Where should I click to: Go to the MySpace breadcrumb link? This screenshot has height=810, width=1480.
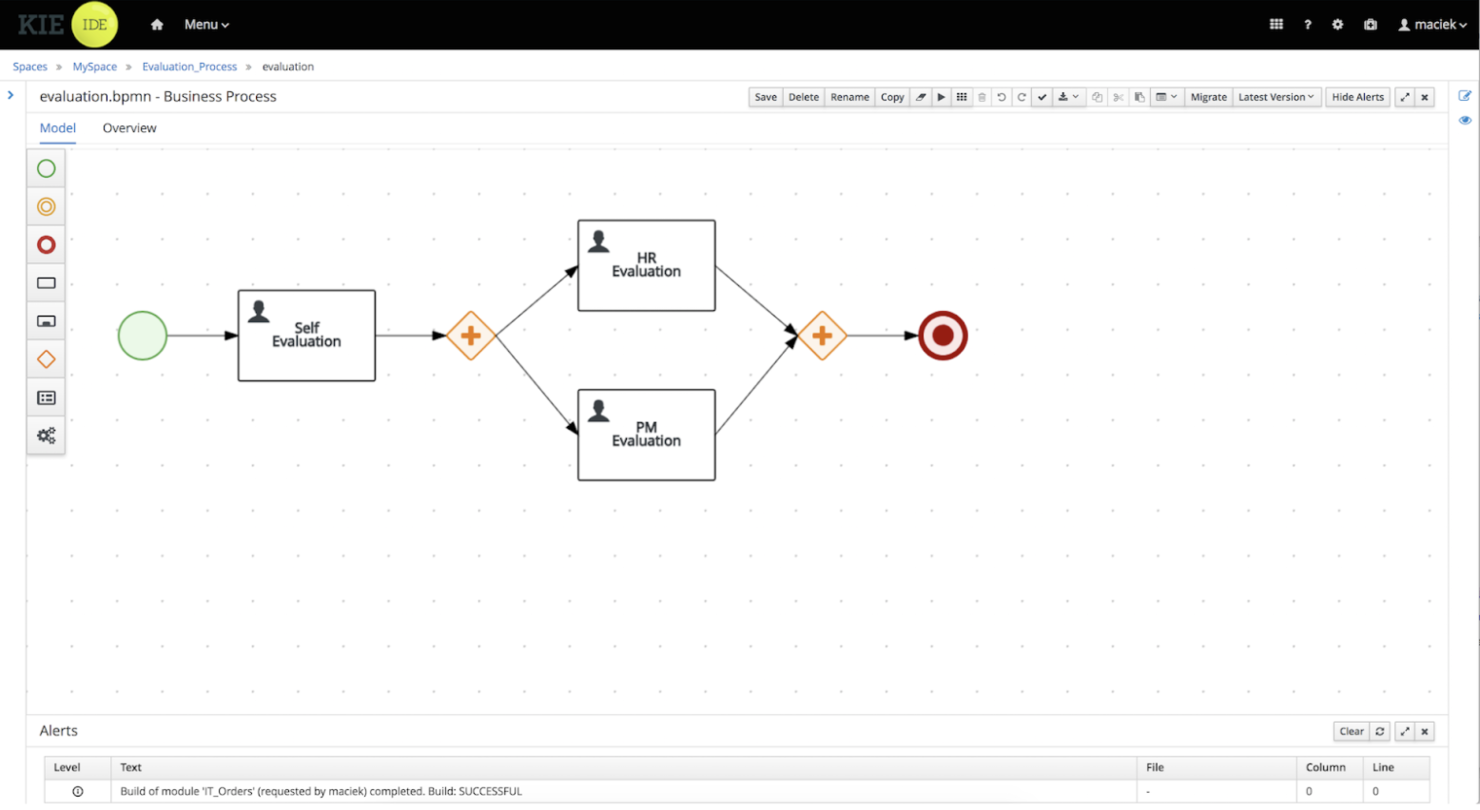tap(95, 67)
